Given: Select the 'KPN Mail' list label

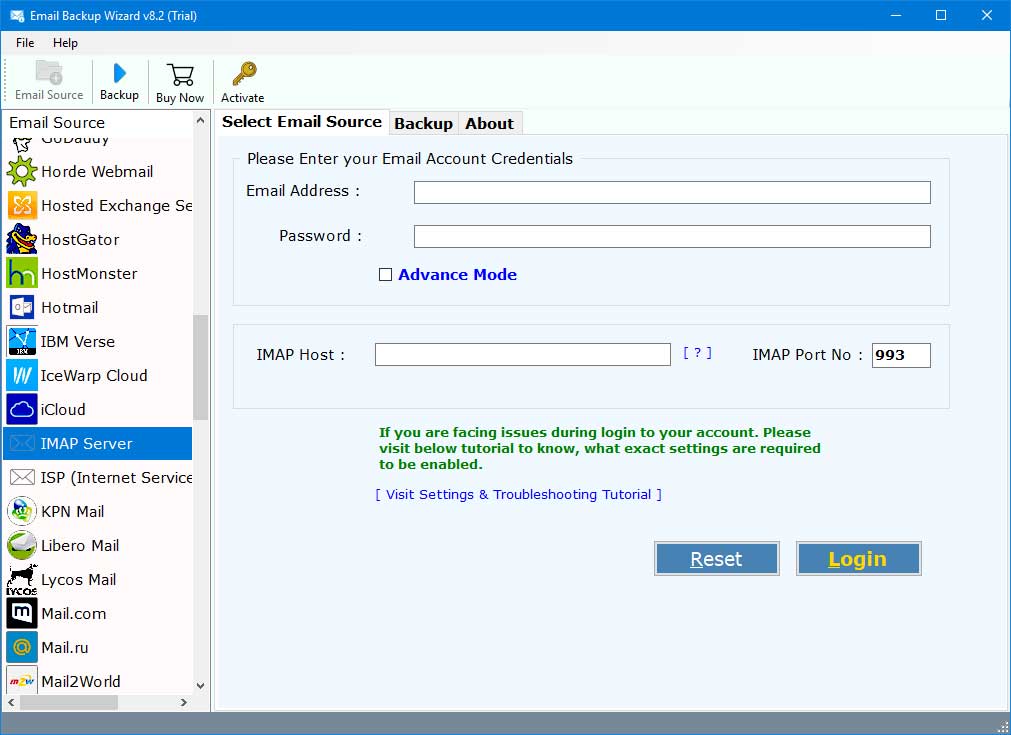Looking at the screenshot, I should 73,511.
